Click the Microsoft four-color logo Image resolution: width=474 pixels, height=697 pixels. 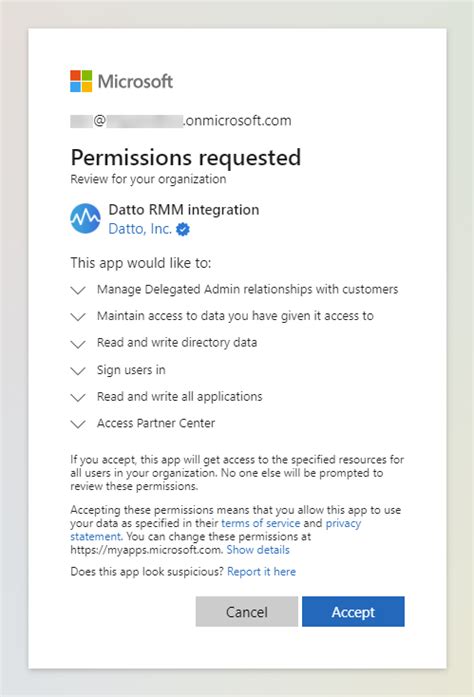81,81
